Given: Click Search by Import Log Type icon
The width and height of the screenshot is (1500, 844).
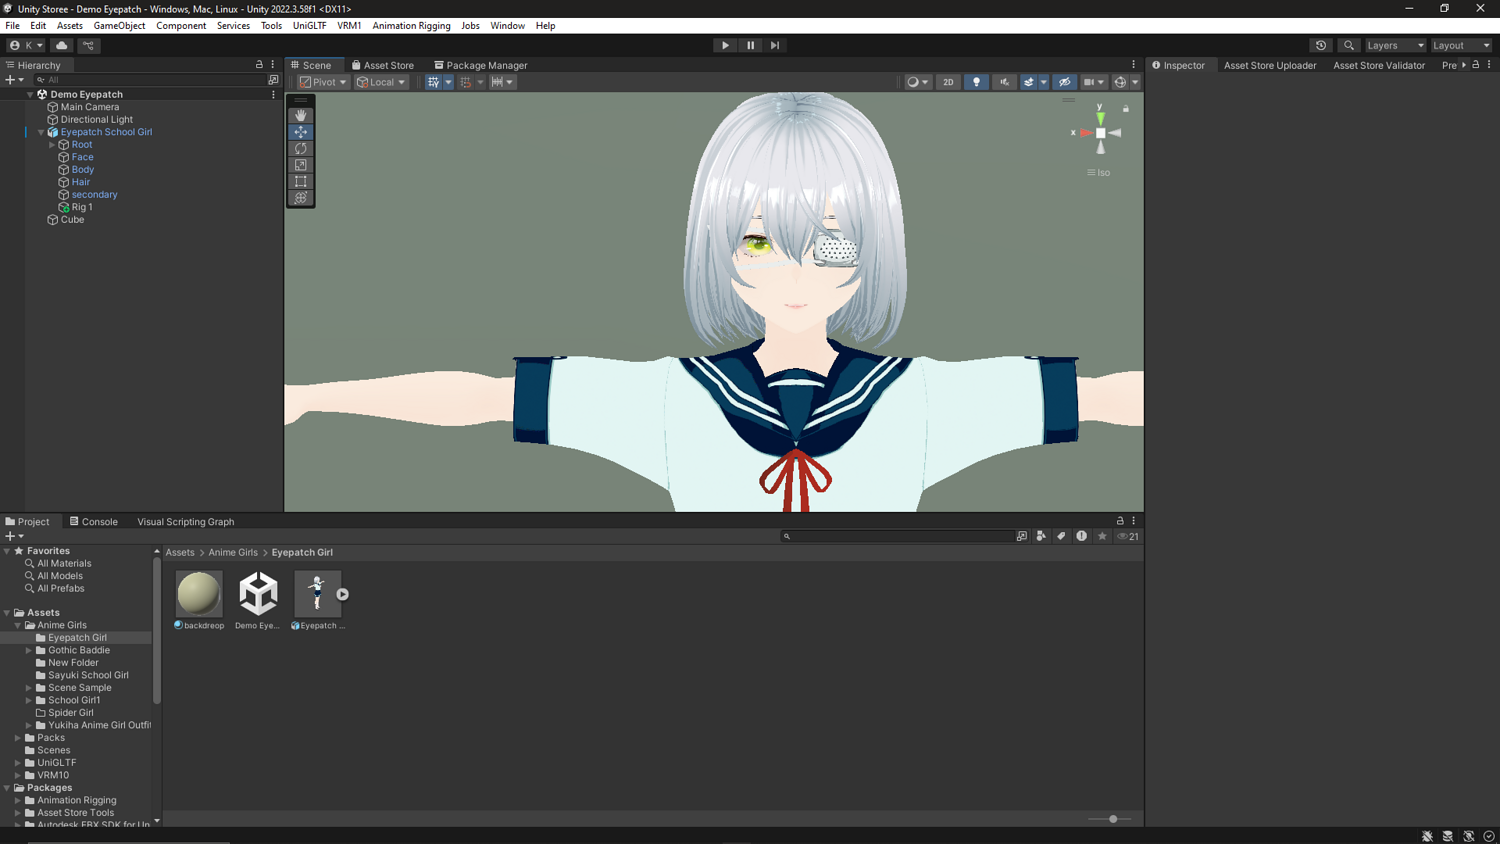Looking at the screenshot, I should [1082, 536].
